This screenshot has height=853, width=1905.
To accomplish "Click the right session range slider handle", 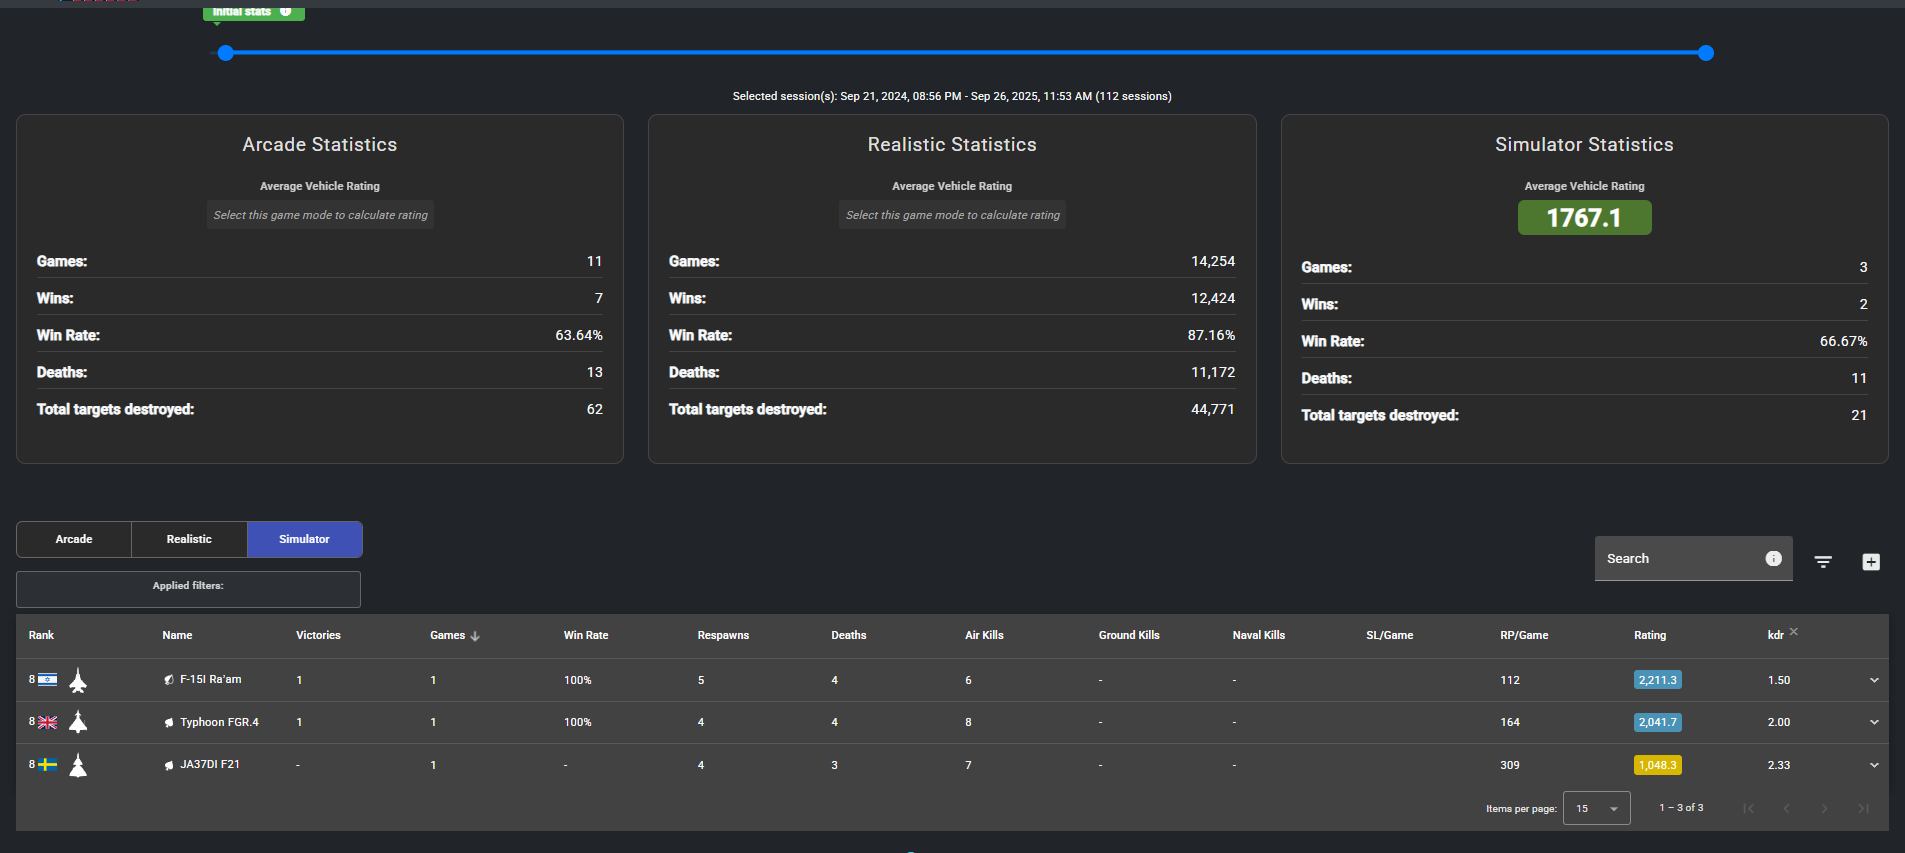I will pos(1706,53).
